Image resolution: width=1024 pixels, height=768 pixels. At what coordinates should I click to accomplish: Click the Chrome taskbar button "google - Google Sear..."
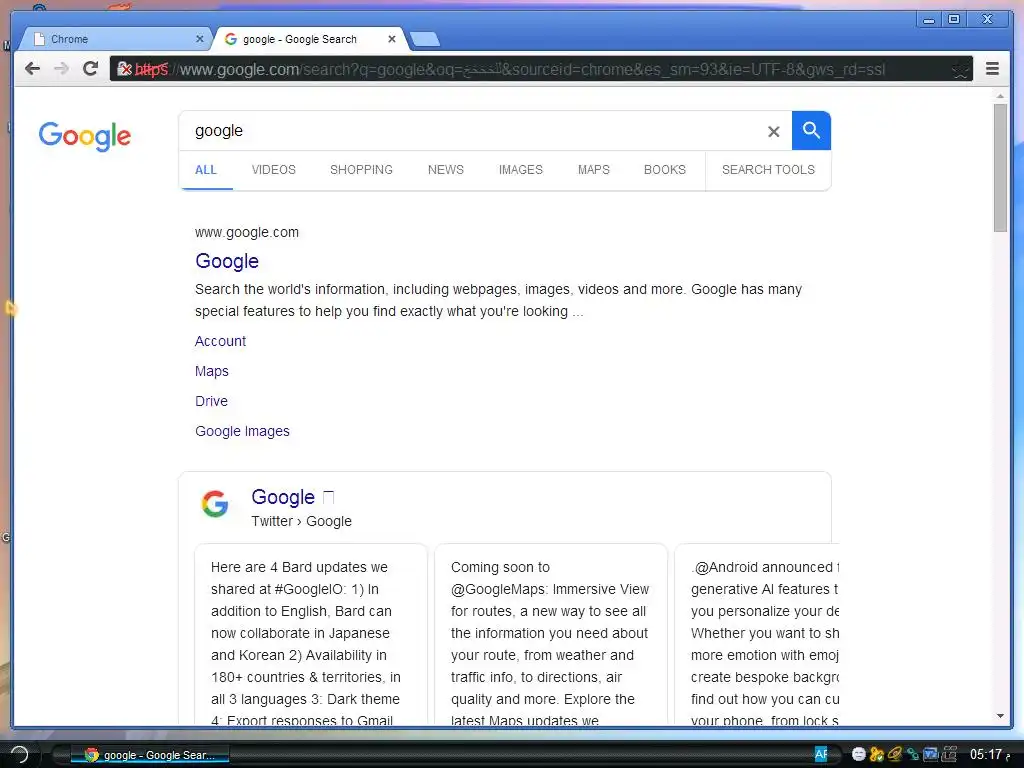point(150,755)
